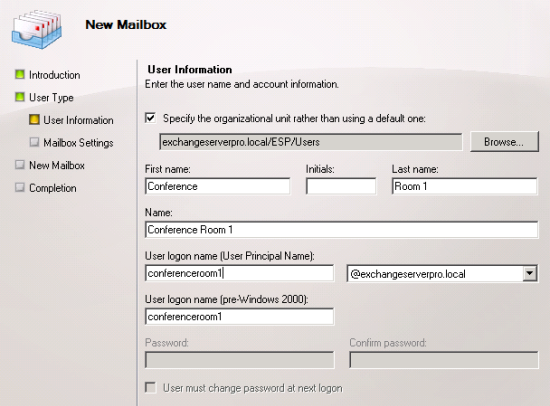Toggle User must change password checkbox
The height and width of the screenshot is (406, 550).
pos(150,388)
